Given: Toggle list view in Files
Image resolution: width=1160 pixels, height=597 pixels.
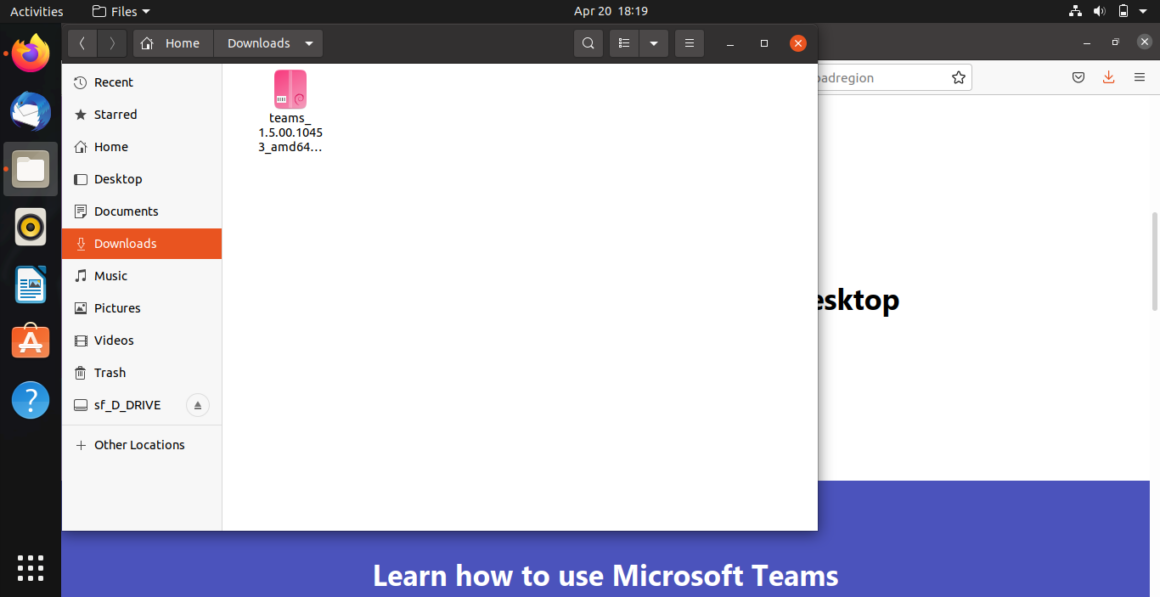Looking at the screenshot, I should 623,43.
